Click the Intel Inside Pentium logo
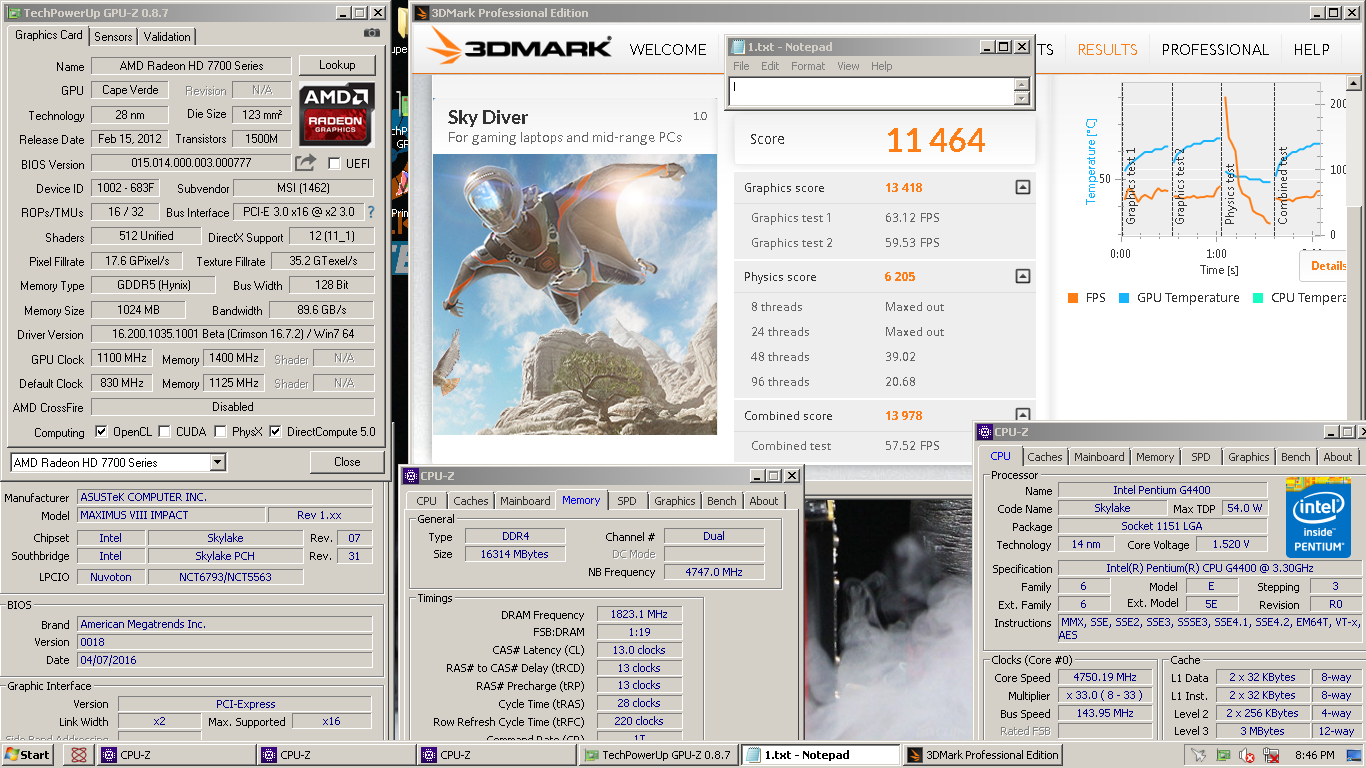This screenshot has height=768, width=1366. click(x=1318, y=519)
